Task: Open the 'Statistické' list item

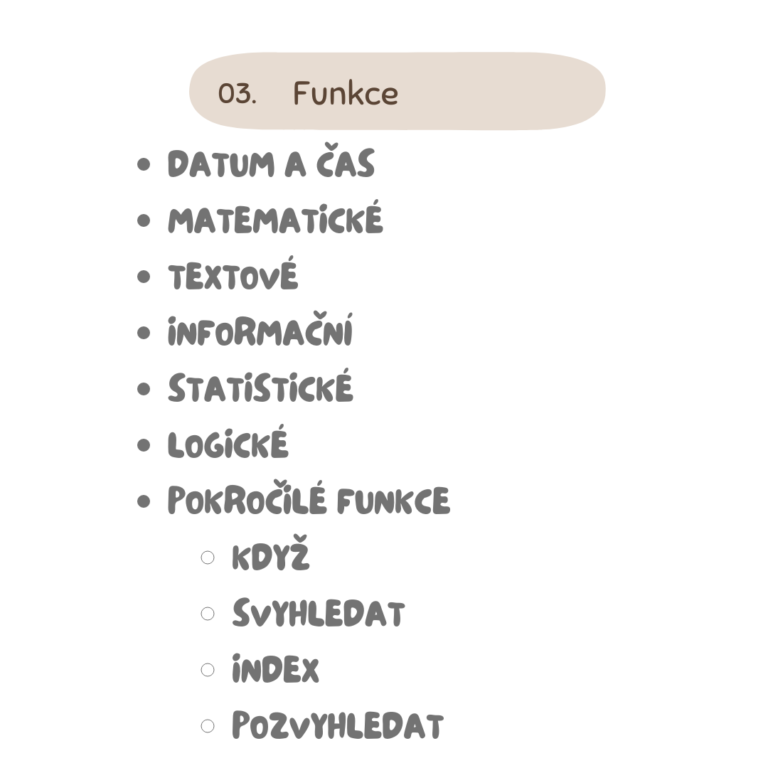Action: coord(261,386)
